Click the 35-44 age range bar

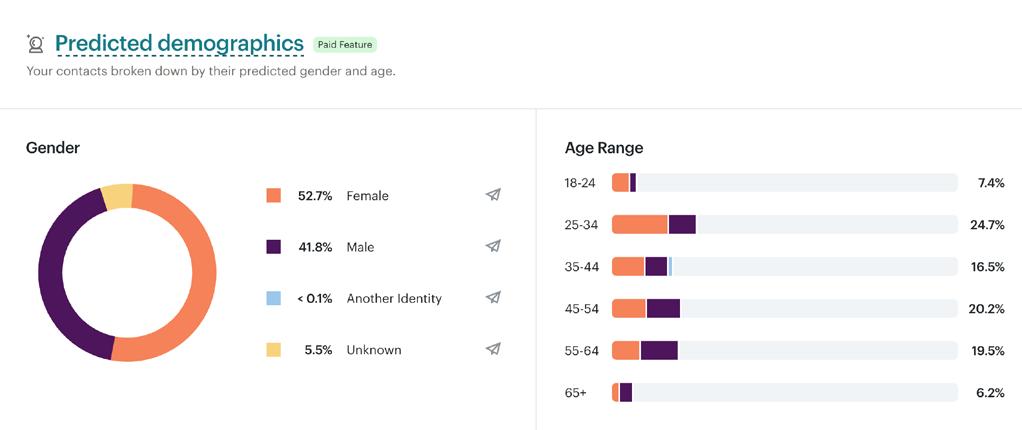point(784,266)
